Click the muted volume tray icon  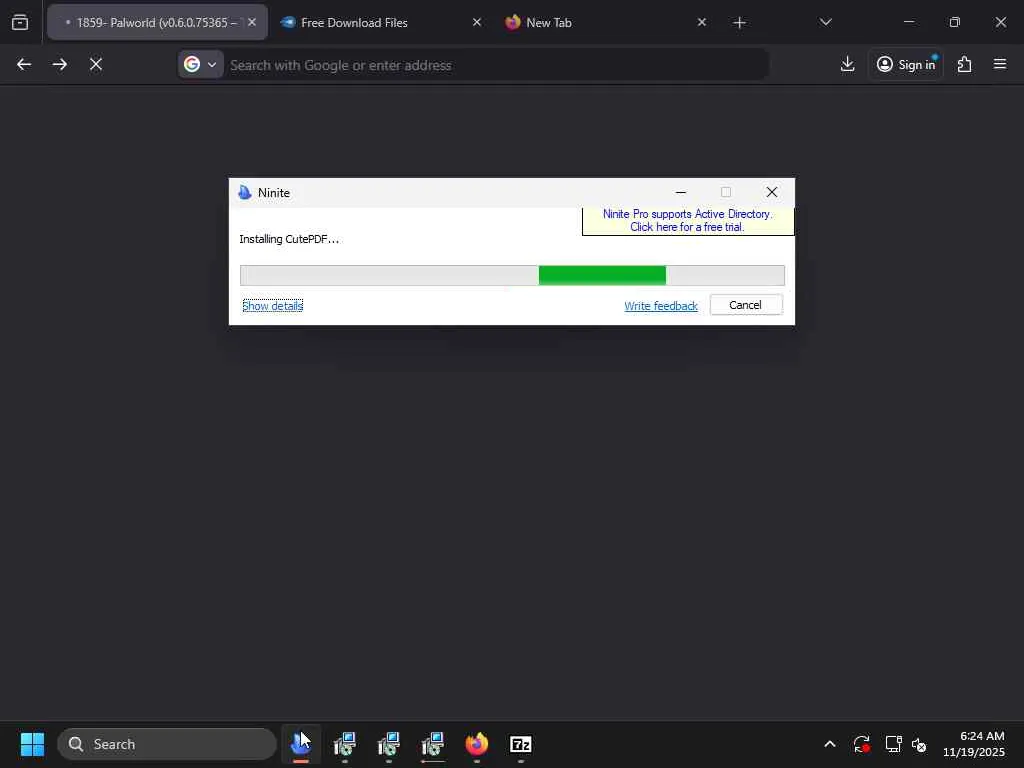point(920,744)
